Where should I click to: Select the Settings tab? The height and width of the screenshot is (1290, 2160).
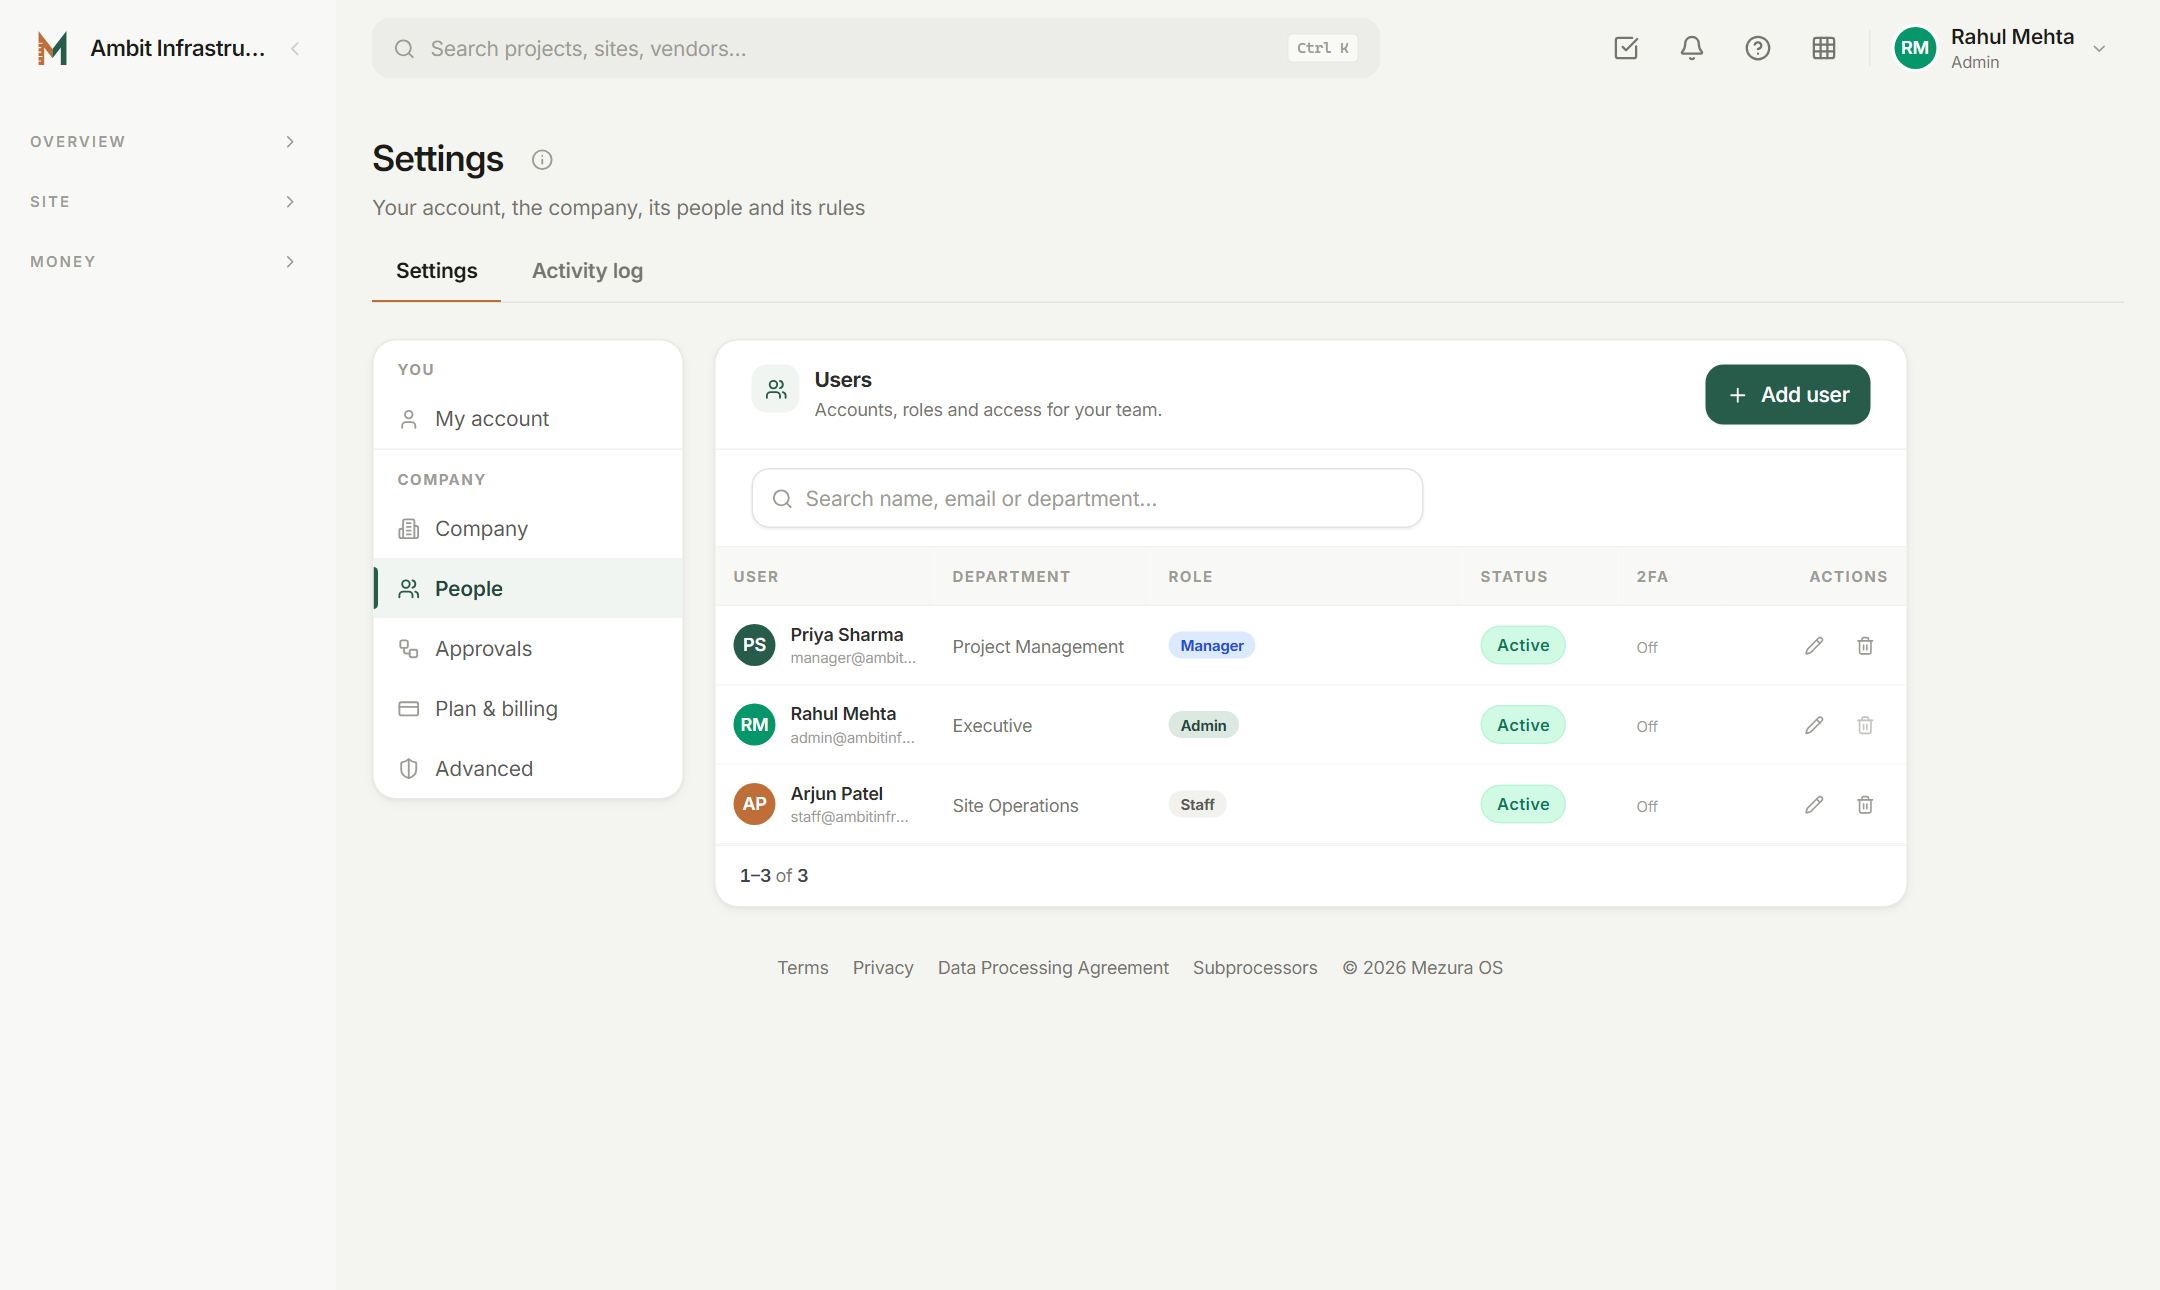[x=436, y=271]
